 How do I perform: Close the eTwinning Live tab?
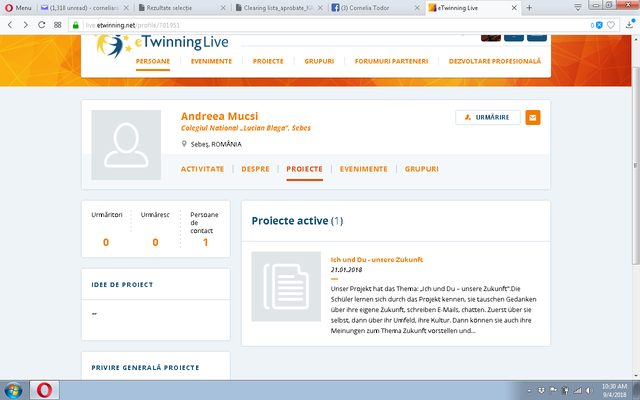514,8
